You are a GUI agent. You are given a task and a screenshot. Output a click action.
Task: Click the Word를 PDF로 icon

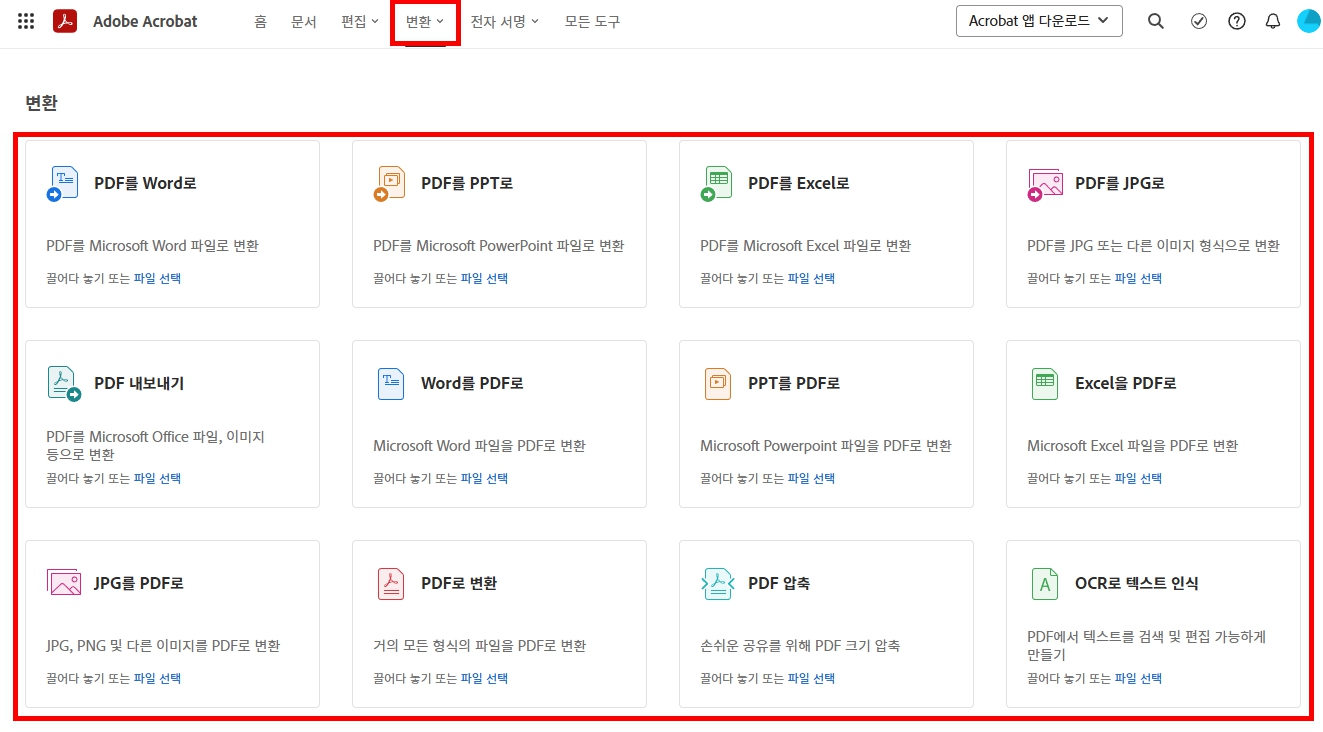[390, 384]
